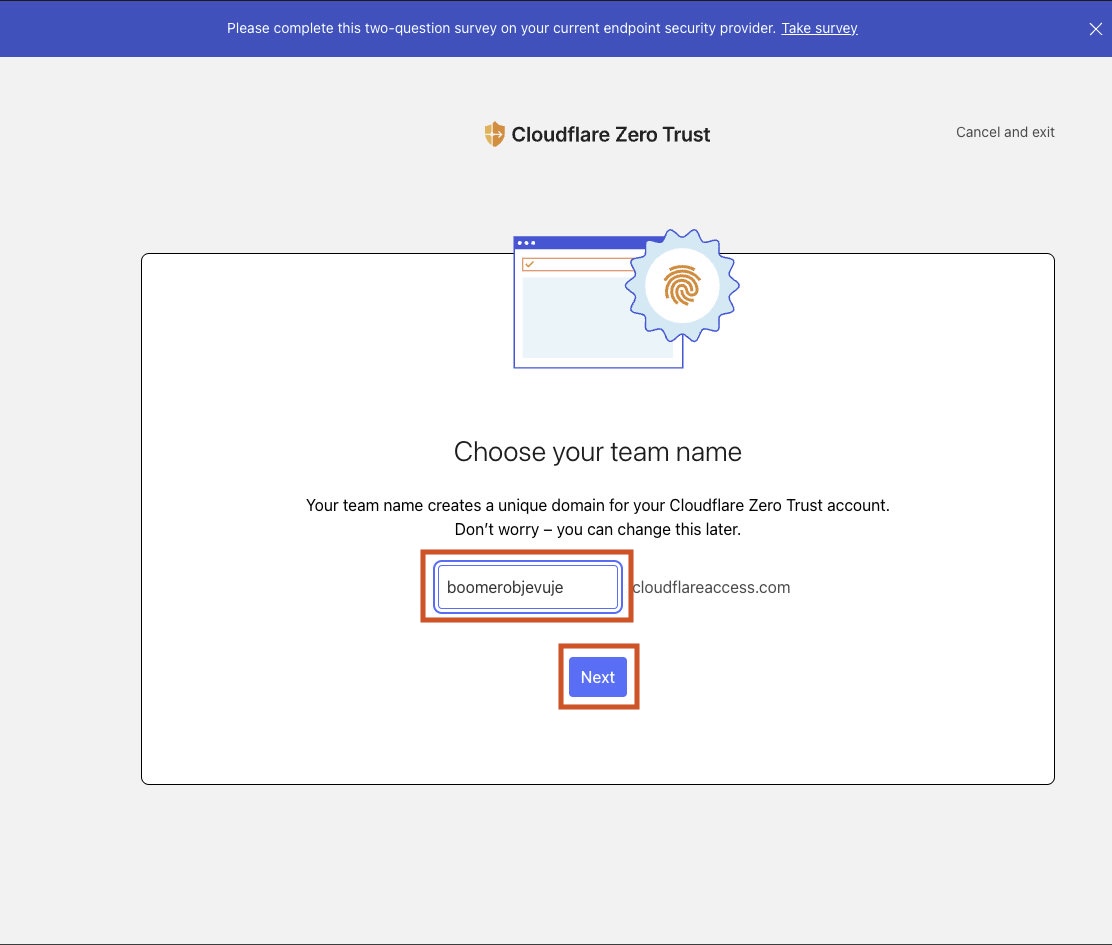Click the 'Choose your team name' heading
The width and height of the screenshot is (1112, 945).
(598, 452)
